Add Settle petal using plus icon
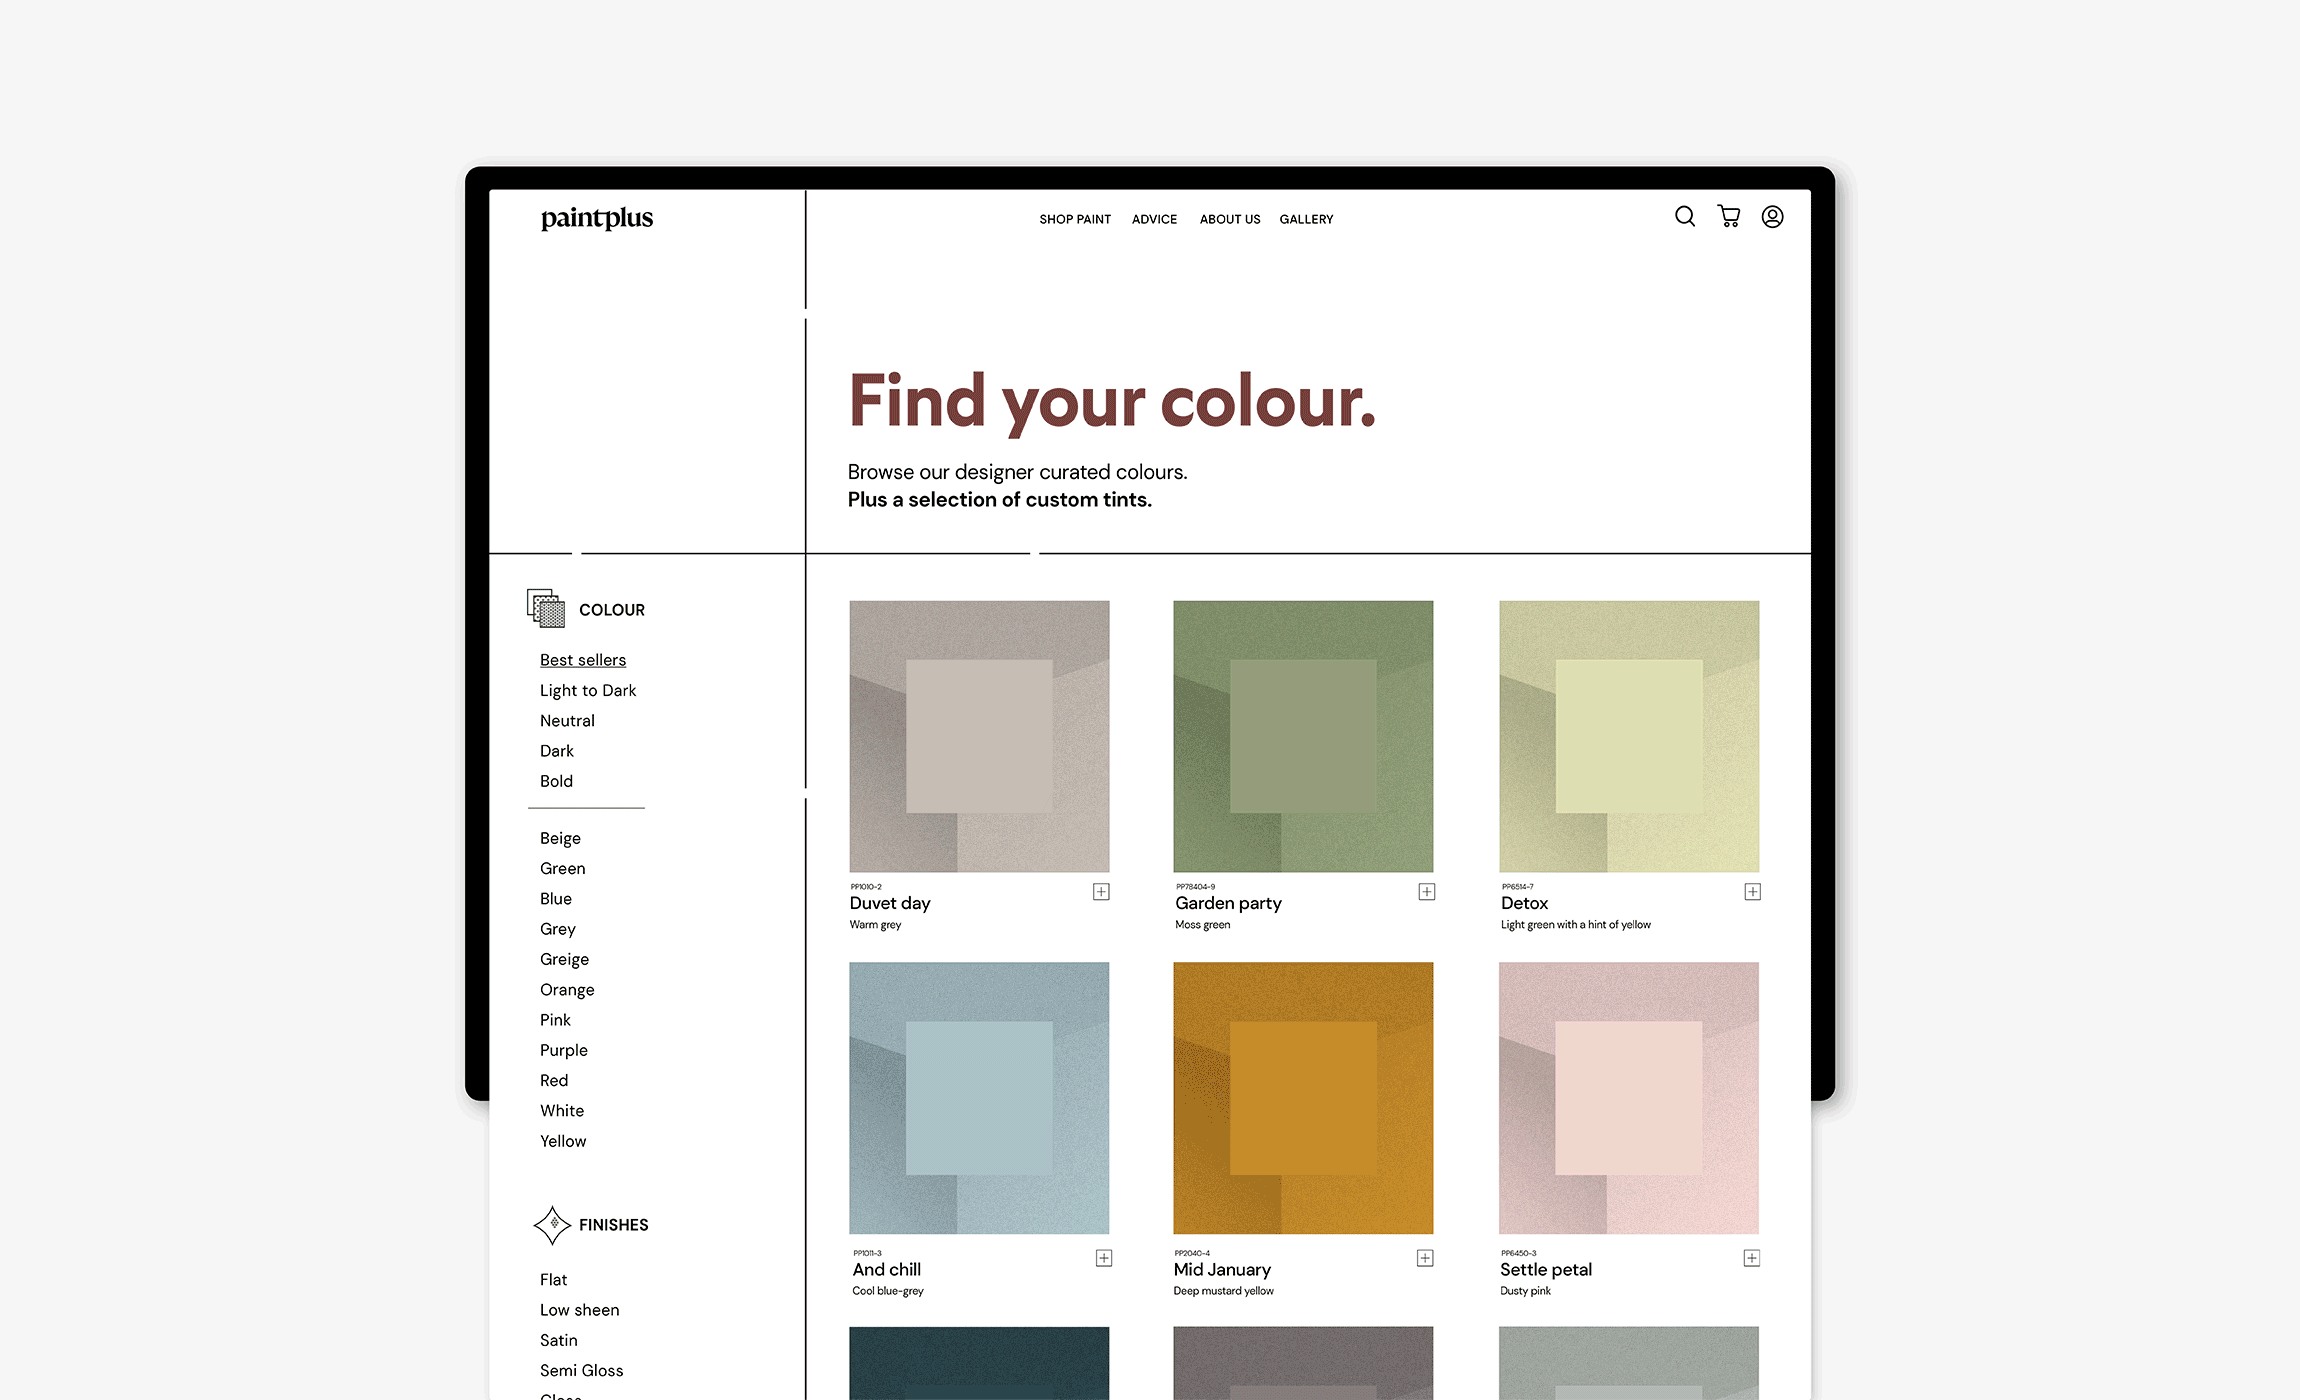 [x=1752, y=1258]
